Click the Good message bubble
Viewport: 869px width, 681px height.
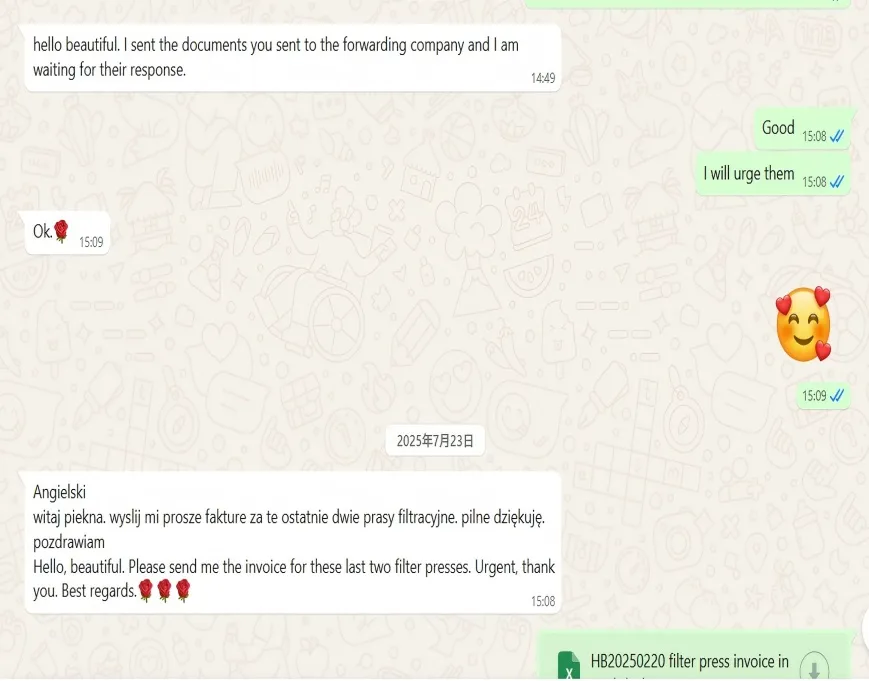(802, 129)
